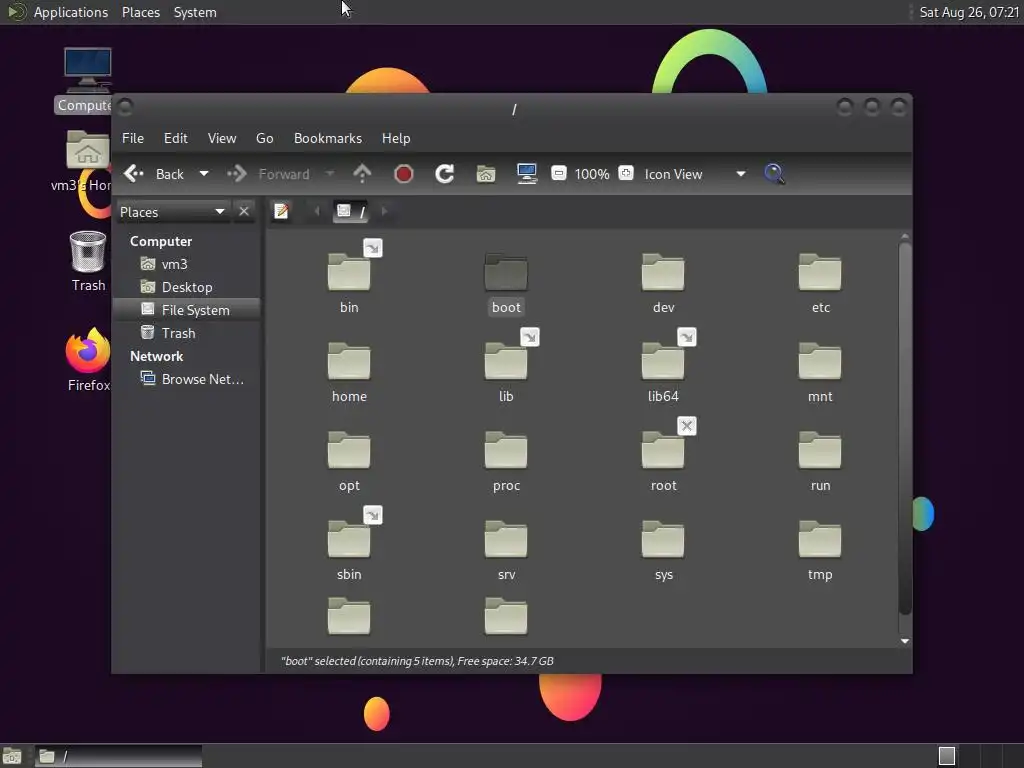
Task: Open the Go menu
Action: coord(264,138)
